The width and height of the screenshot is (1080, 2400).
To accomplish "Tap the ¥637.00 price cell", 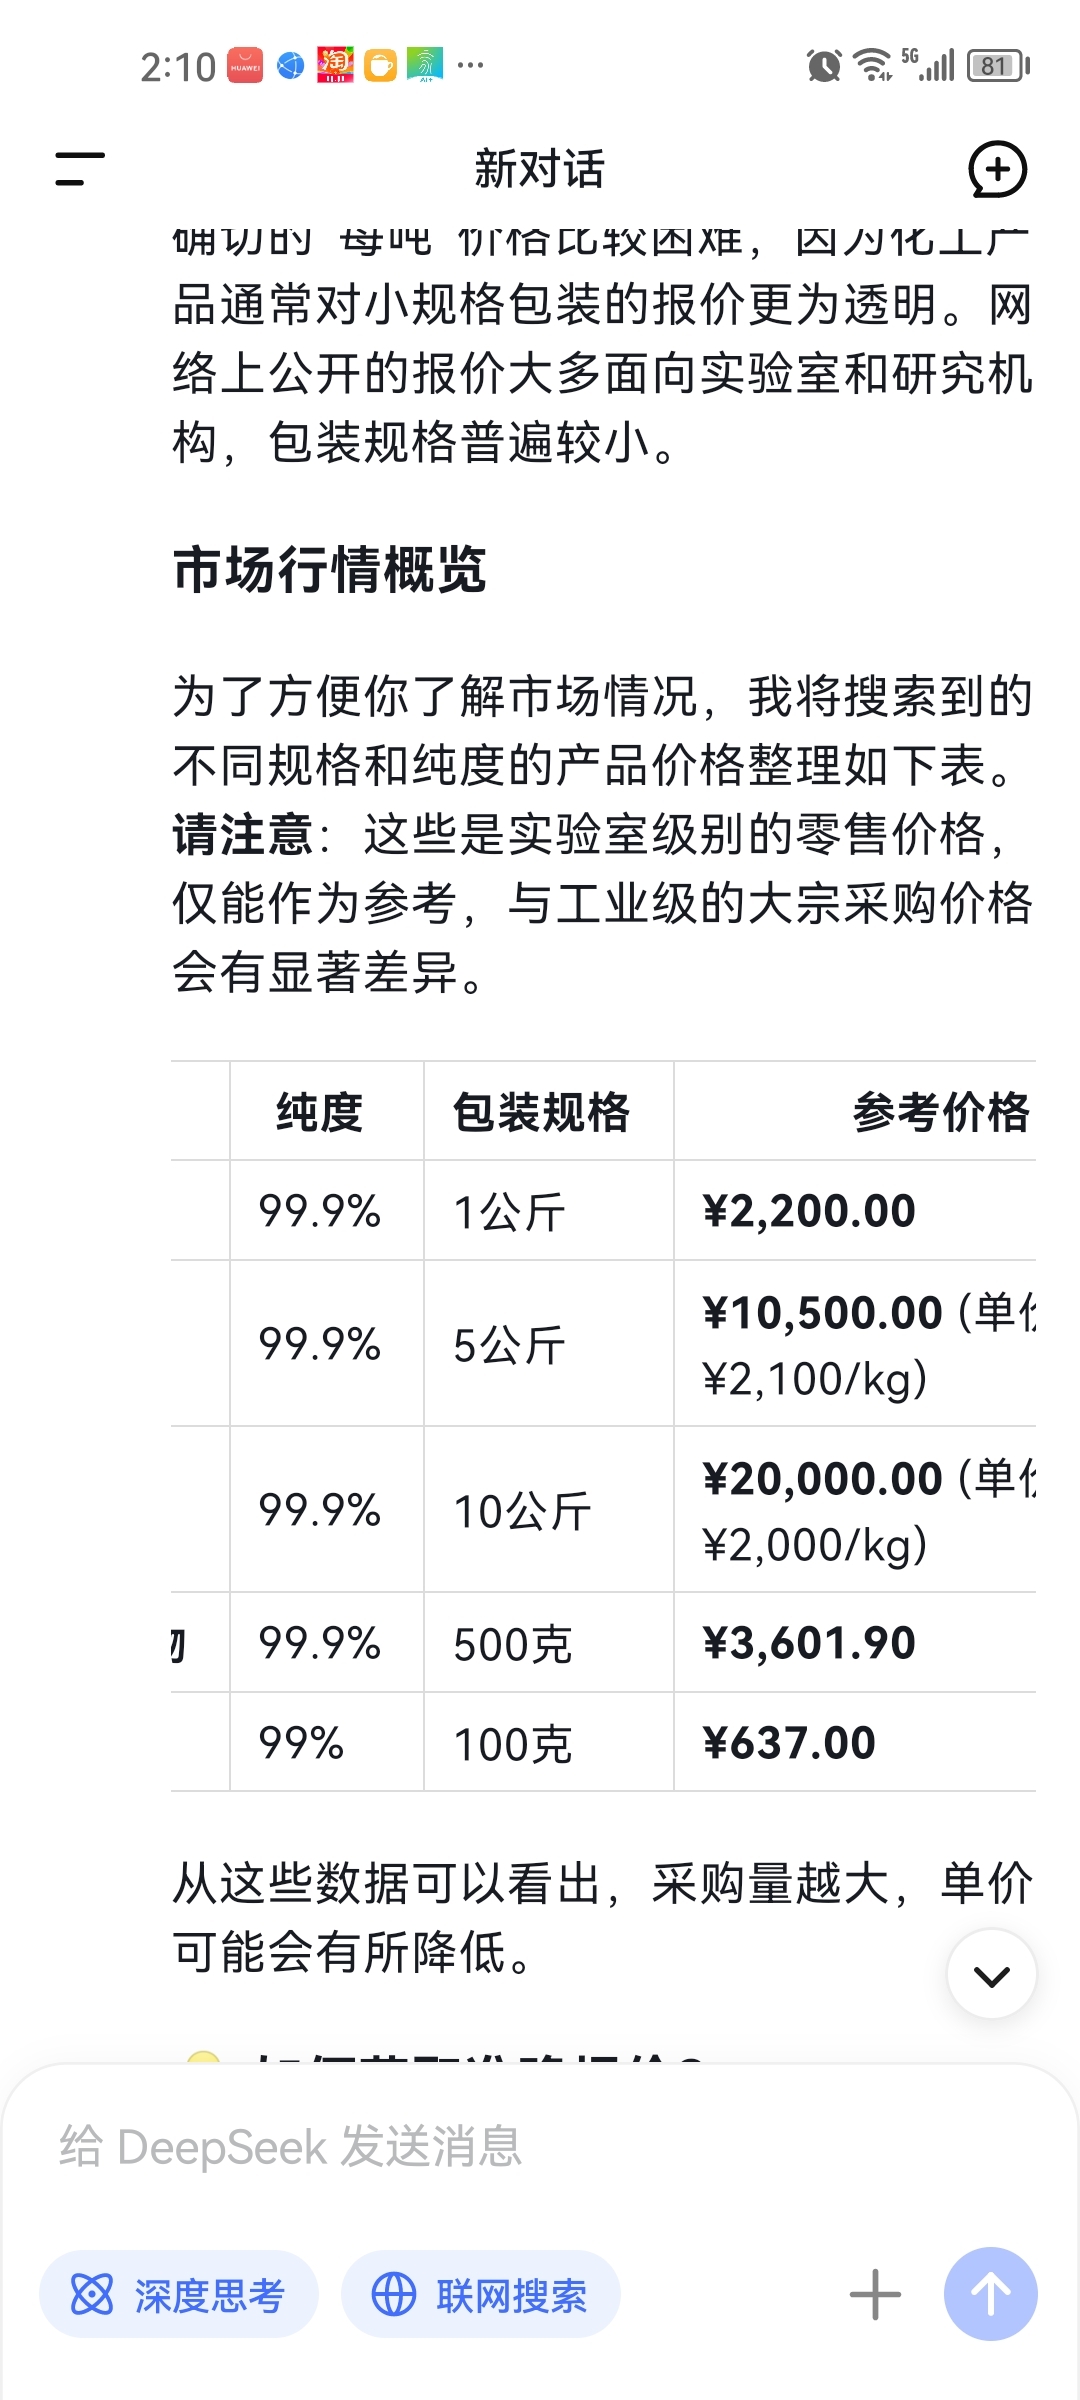I will 789,1743.
